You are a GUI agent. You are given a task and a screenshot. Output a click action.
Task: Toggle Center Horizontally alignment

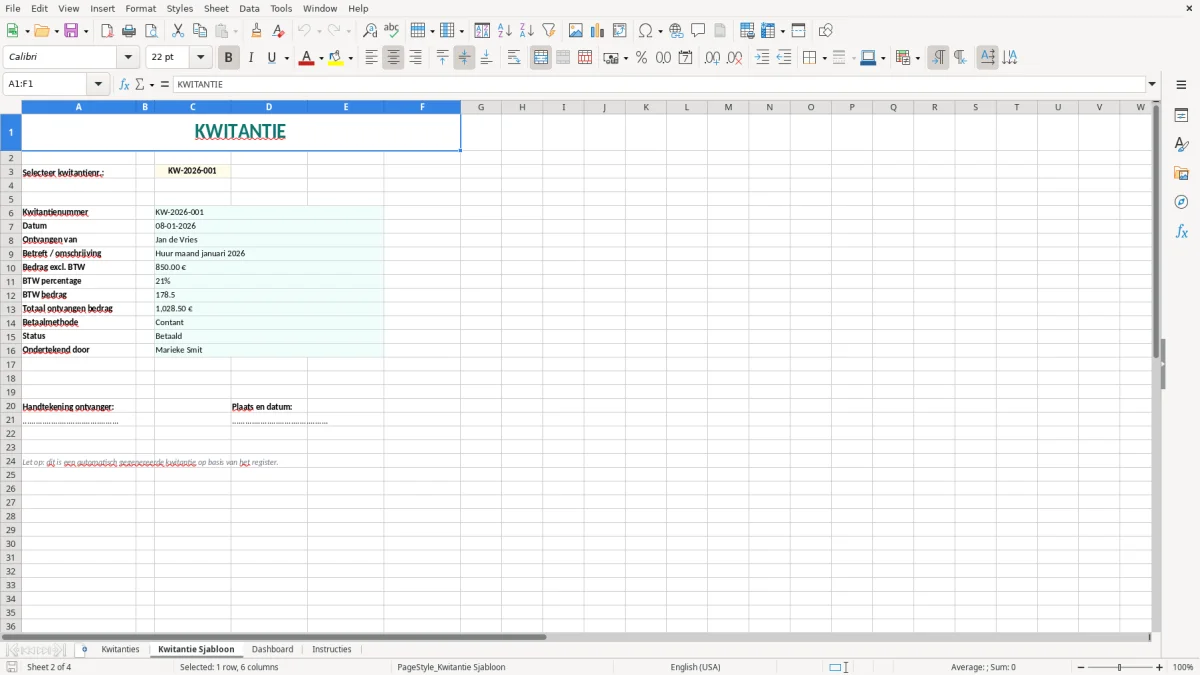click(393, 58)
